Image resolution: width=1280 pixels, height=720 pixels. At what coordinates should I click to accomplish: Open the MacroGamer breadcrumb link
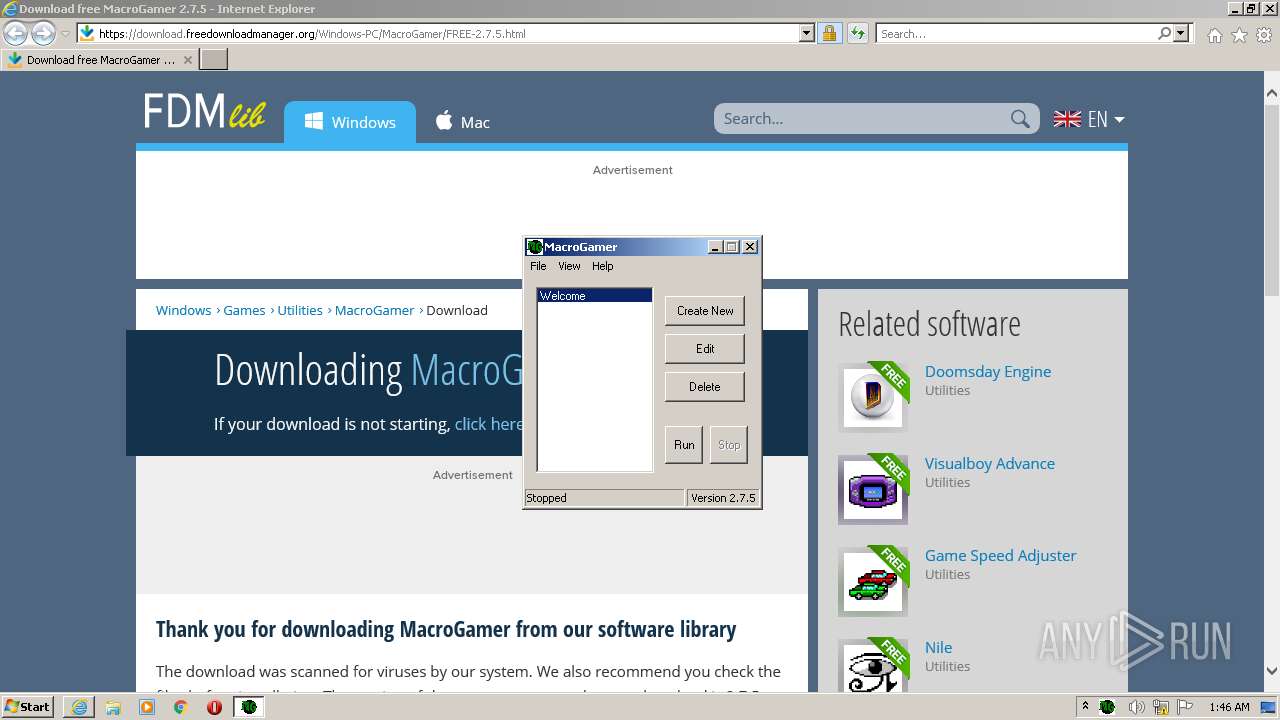[x=374, y=310]
